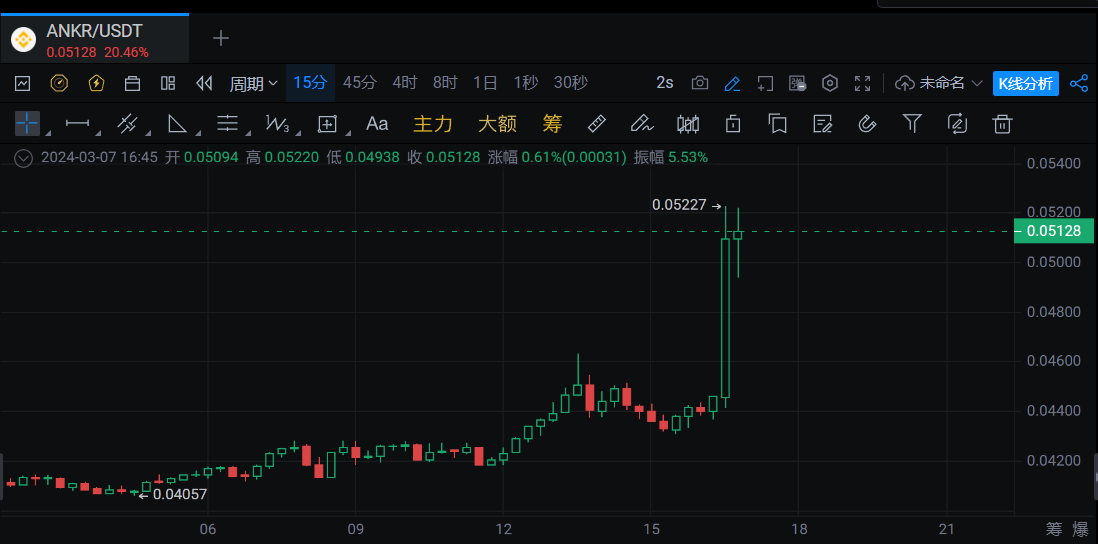Open chart settings hexagon icon

coord(830,83)
